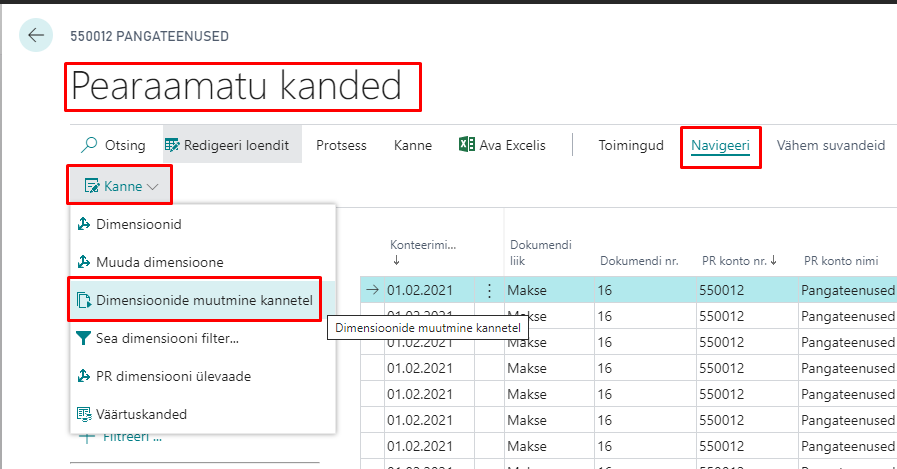Screen dimensions: 897x469
Task: Open the three-dot row options menu
Action: coord(489,291)
